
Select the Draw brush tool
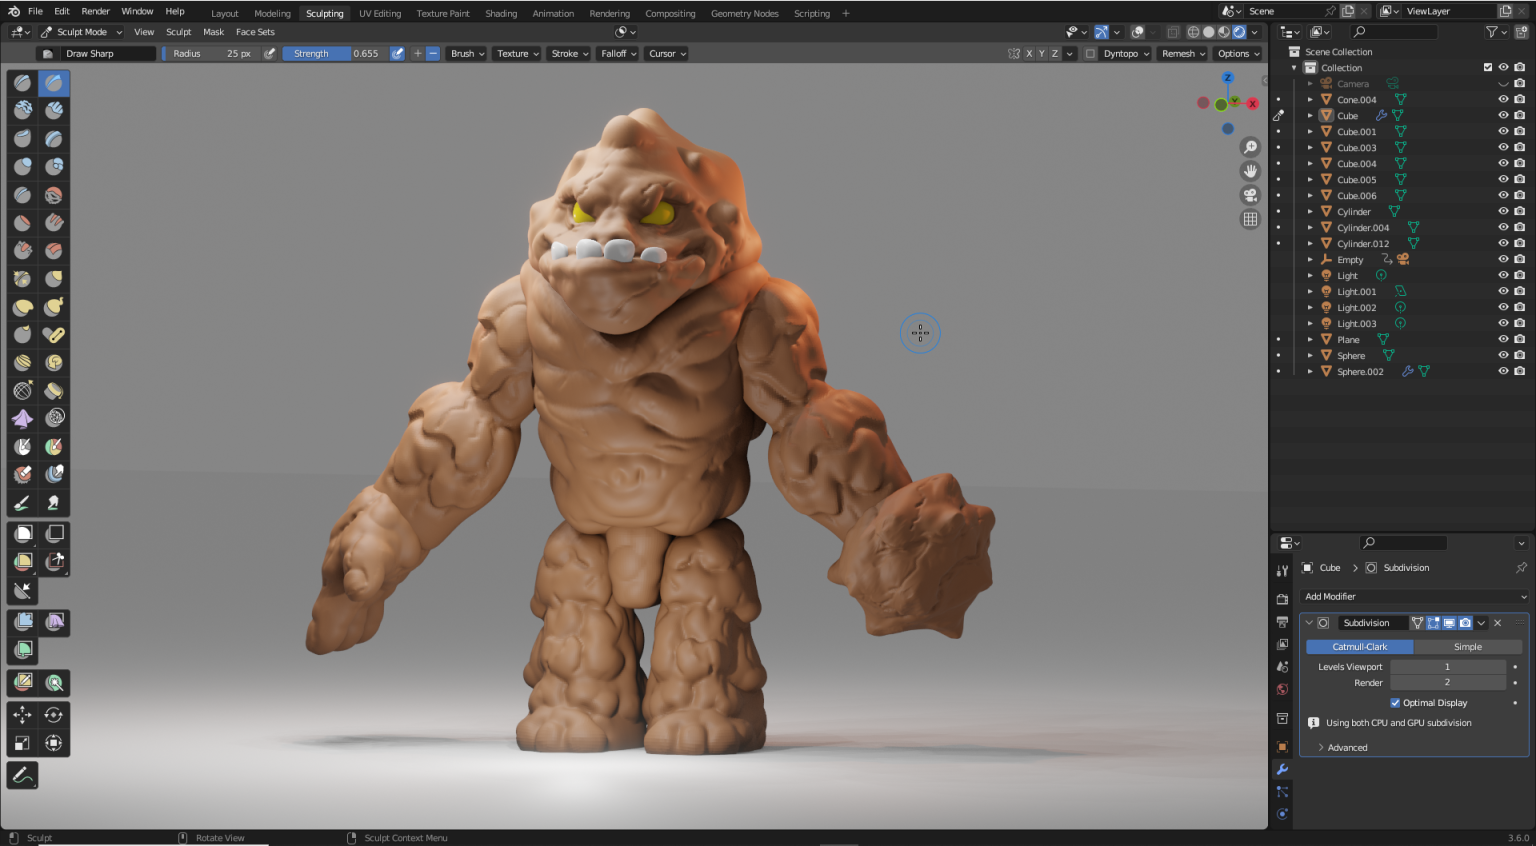[23, 82]
